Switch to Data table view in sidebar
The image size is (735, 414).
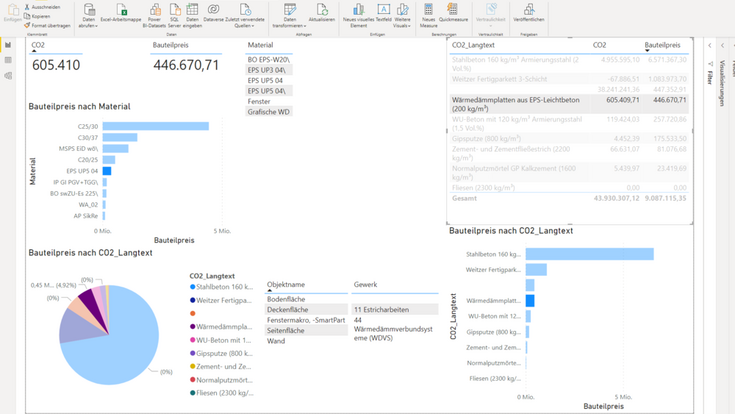tap(8, 60)
